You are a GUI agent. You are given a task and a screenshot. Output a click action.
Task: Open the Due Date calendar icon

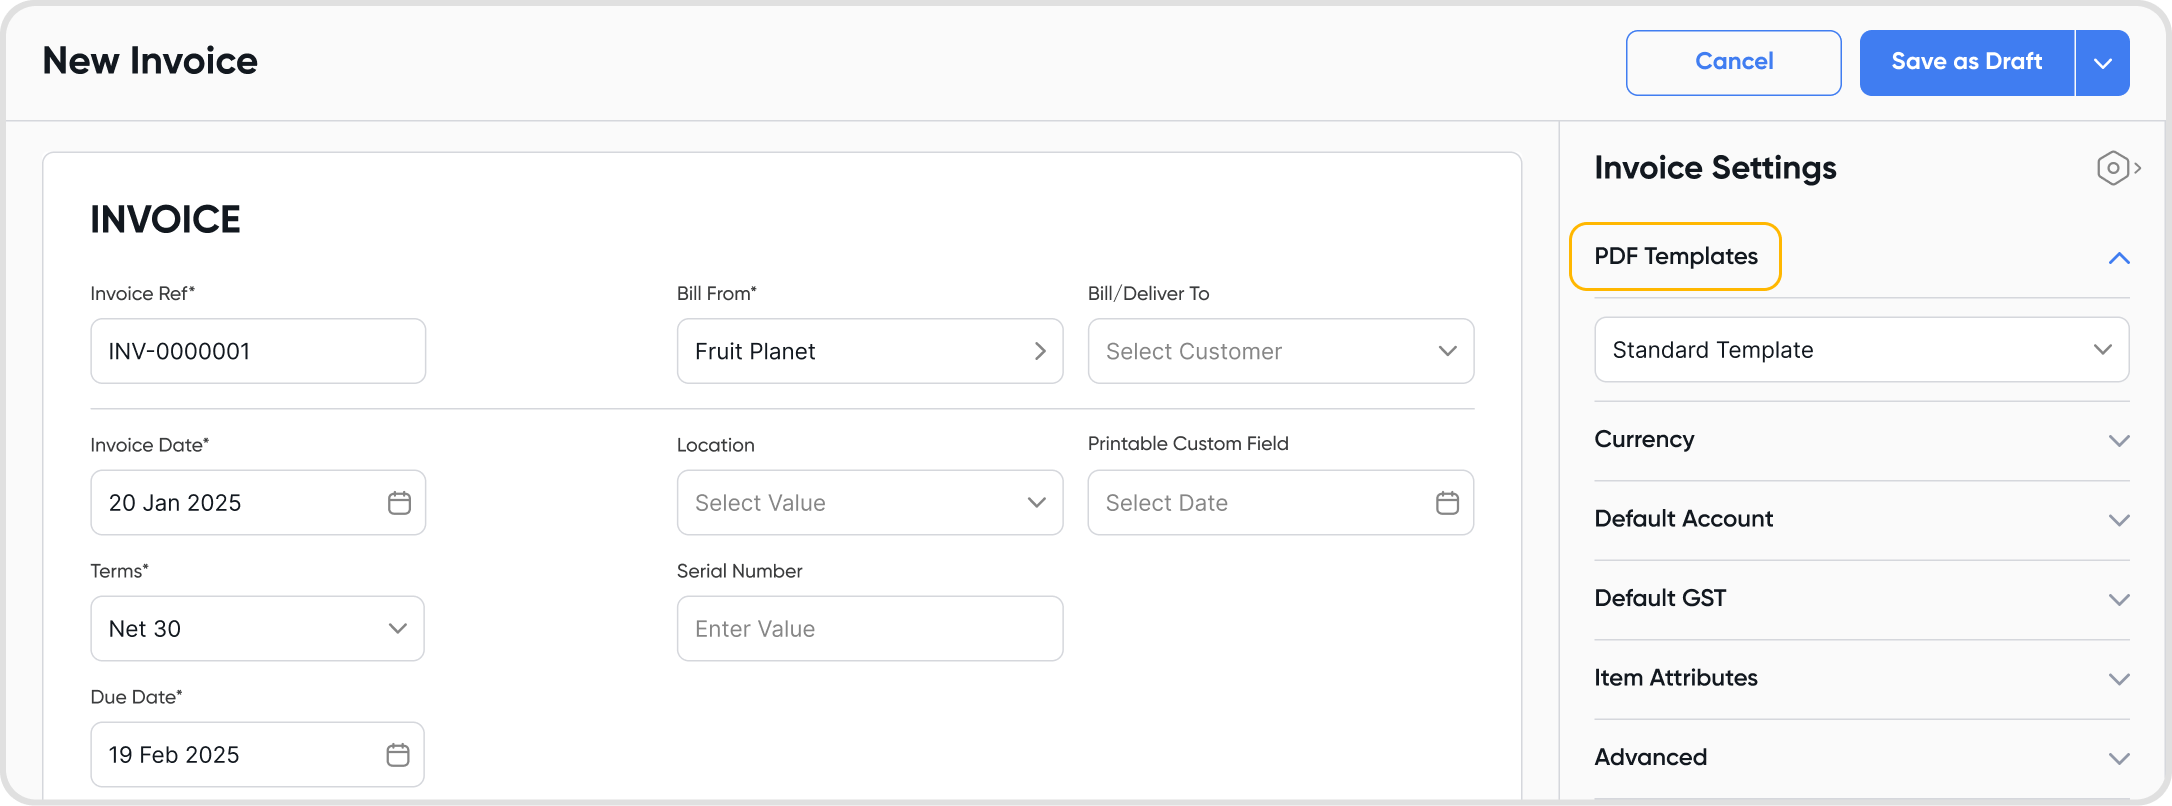pyautogui.click(x=398, y=755)
